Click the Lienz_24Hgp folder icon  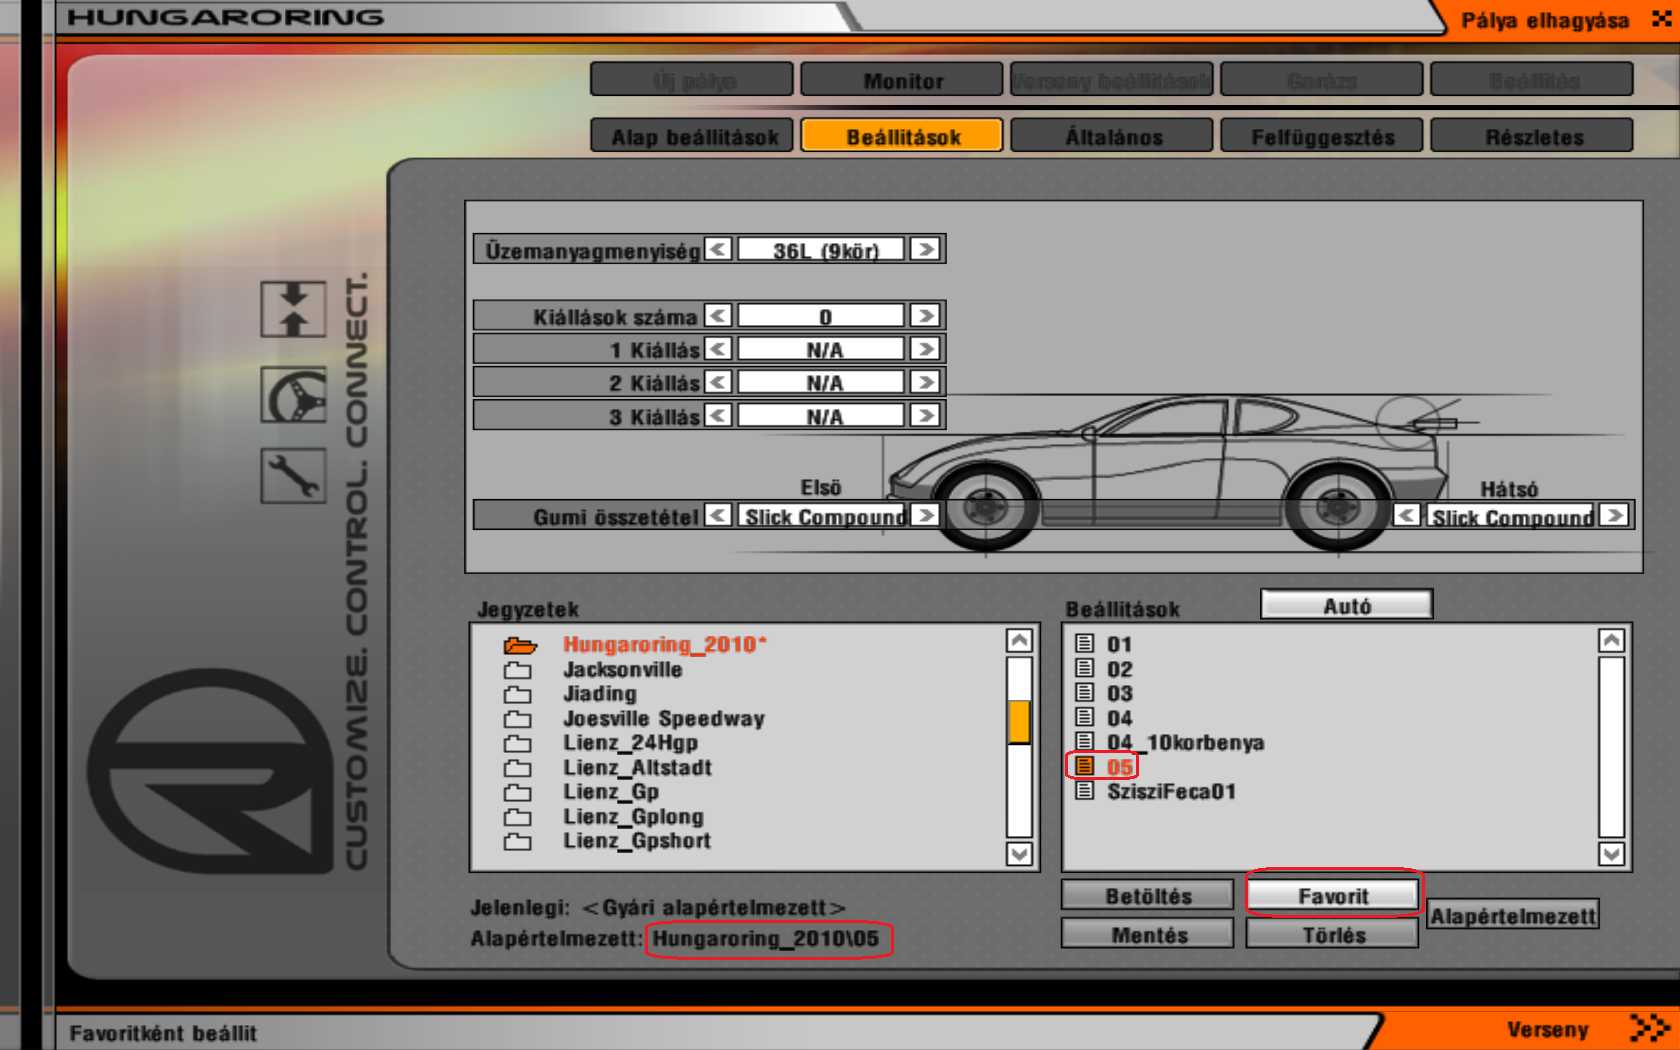[518, 743]
